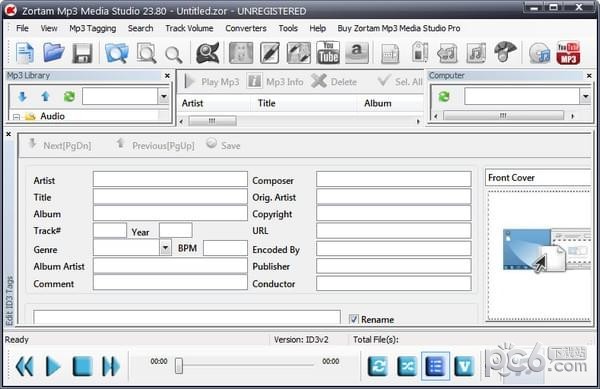The image size is (600, 389).
Task: Open the Converters menu
Action: click(x=246, y=28)
